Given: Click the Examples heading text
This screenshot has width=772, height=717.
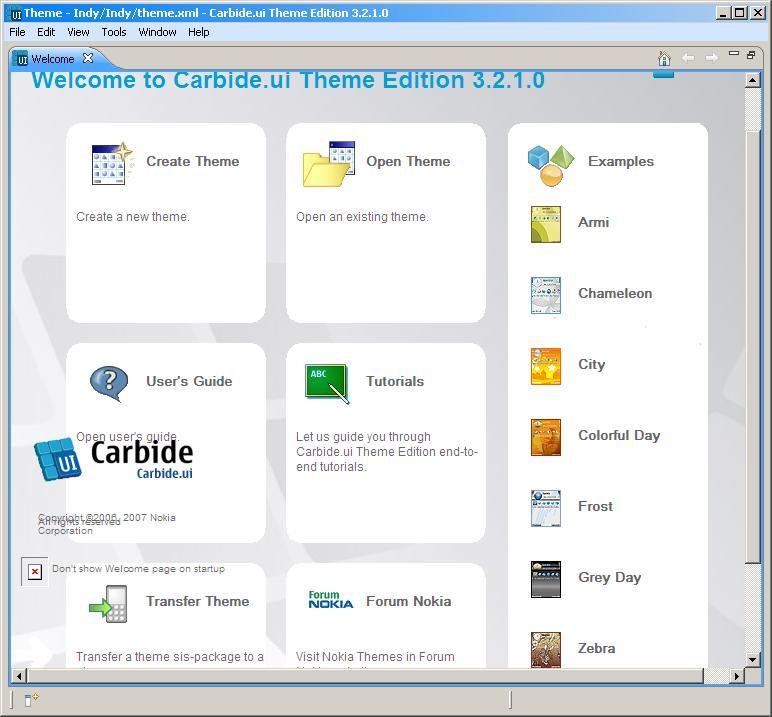Looking at the screenshot, I should [x=621, y=162].
